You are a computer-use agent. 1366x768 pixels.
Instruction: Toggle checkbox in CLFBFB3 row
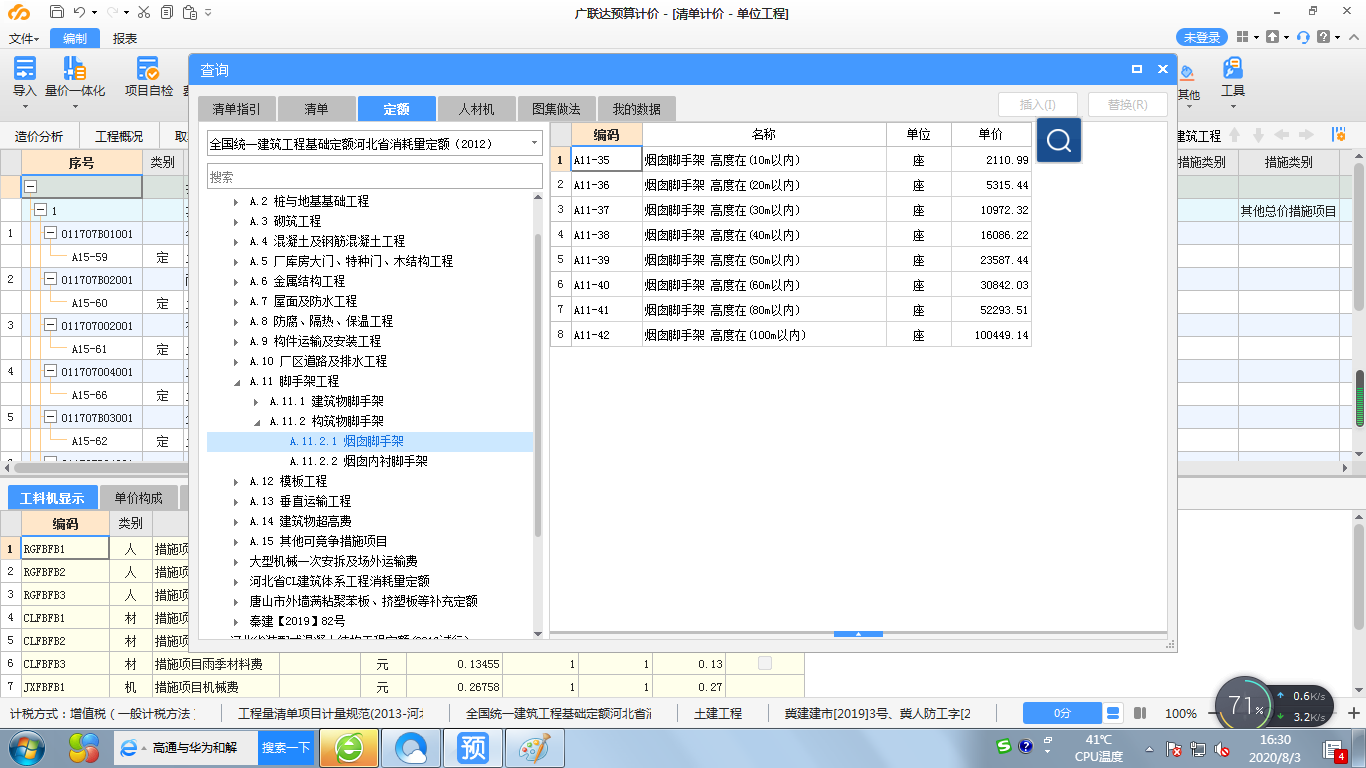(x=765, y=662)
